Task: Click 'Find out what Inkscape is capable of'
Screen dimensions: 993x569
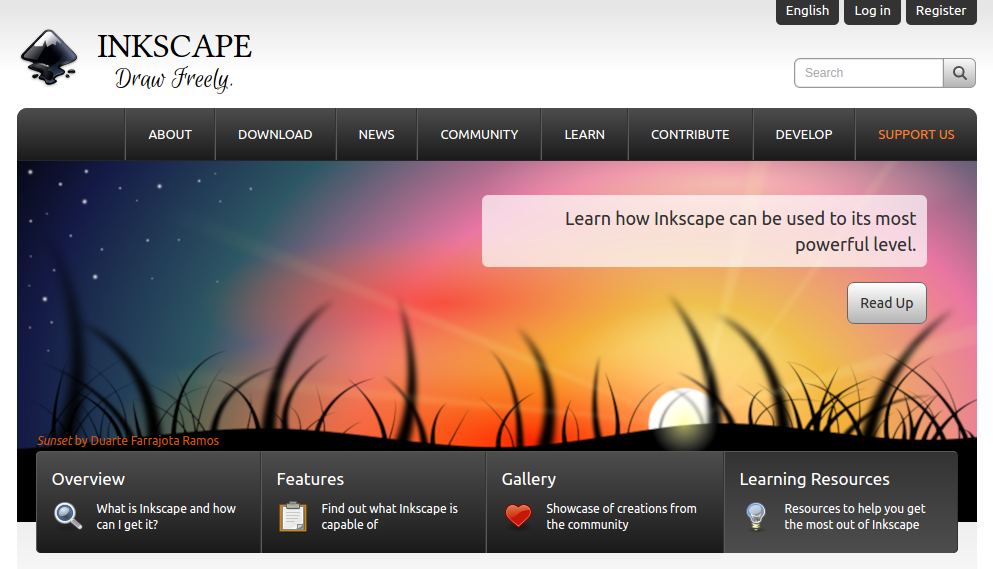Action: pos(389,516)
